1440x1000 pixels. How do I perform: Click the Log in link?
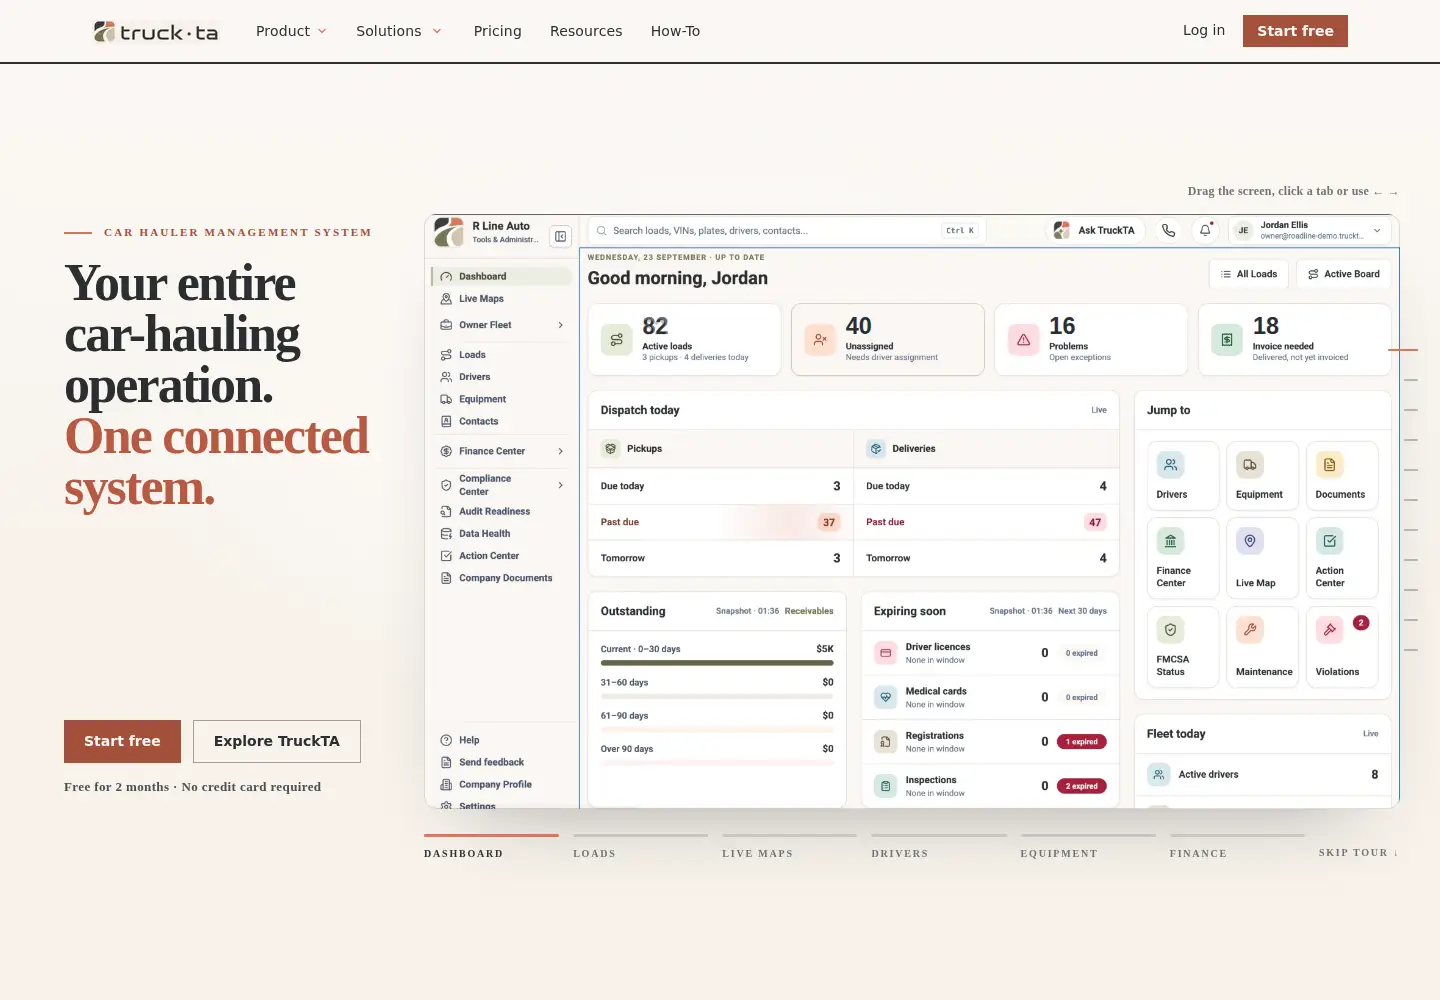pos(1204,30)
